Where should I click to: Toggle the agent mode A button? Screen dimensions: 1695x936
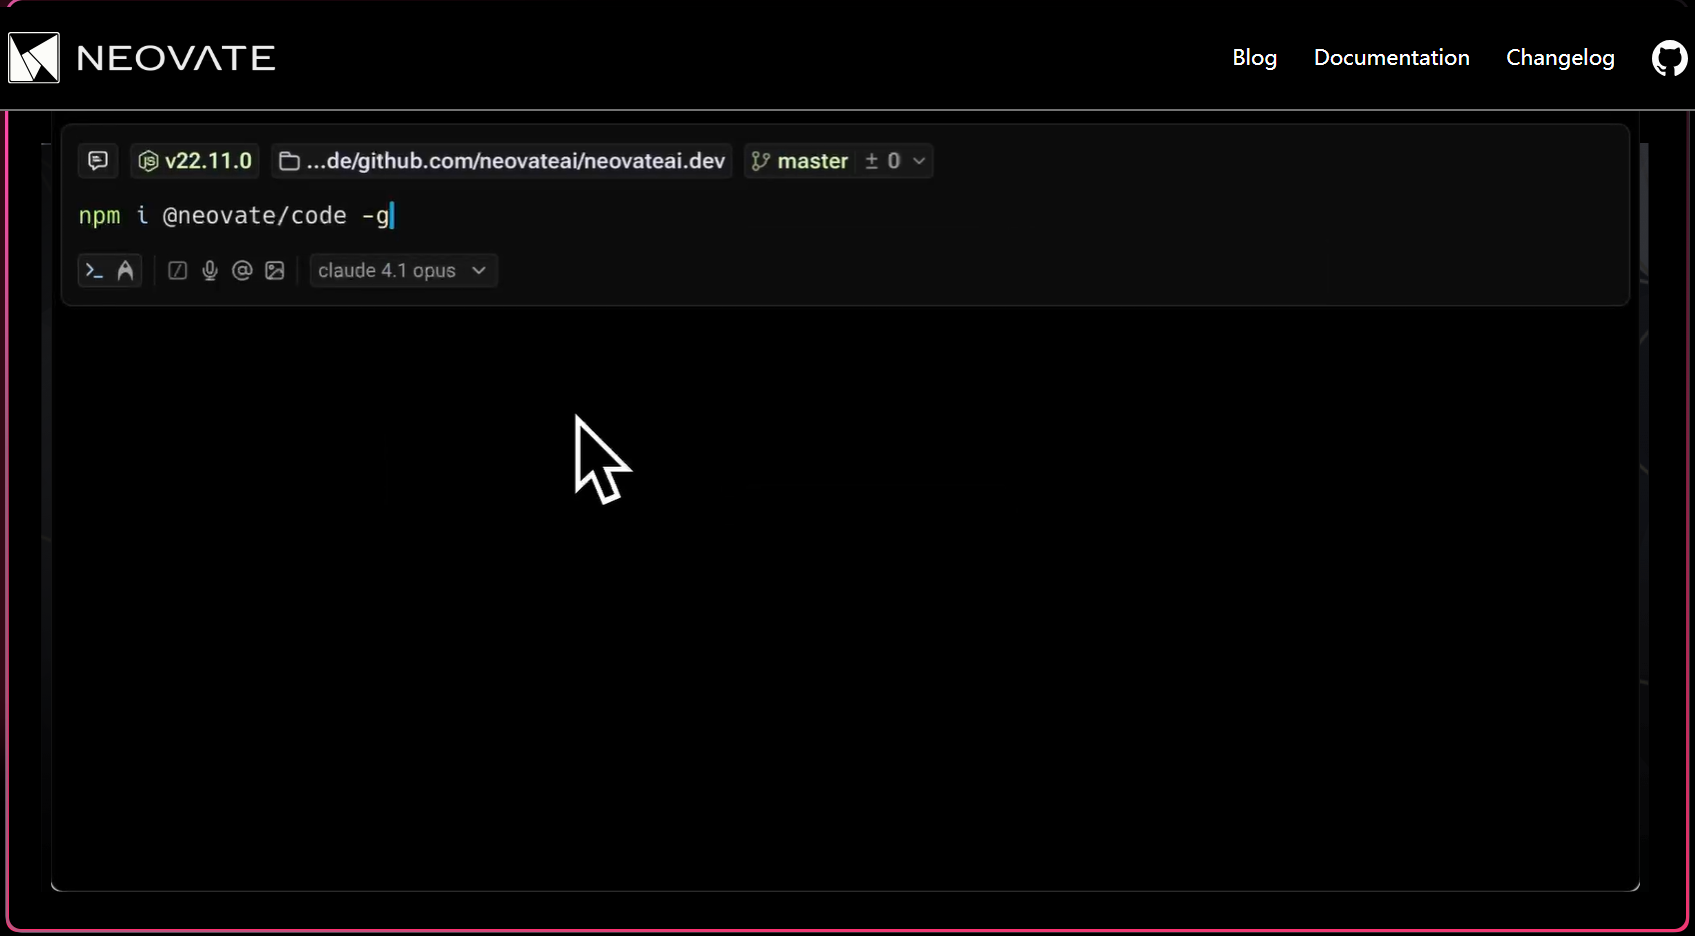pyautogui.click(x=125, y=271)
